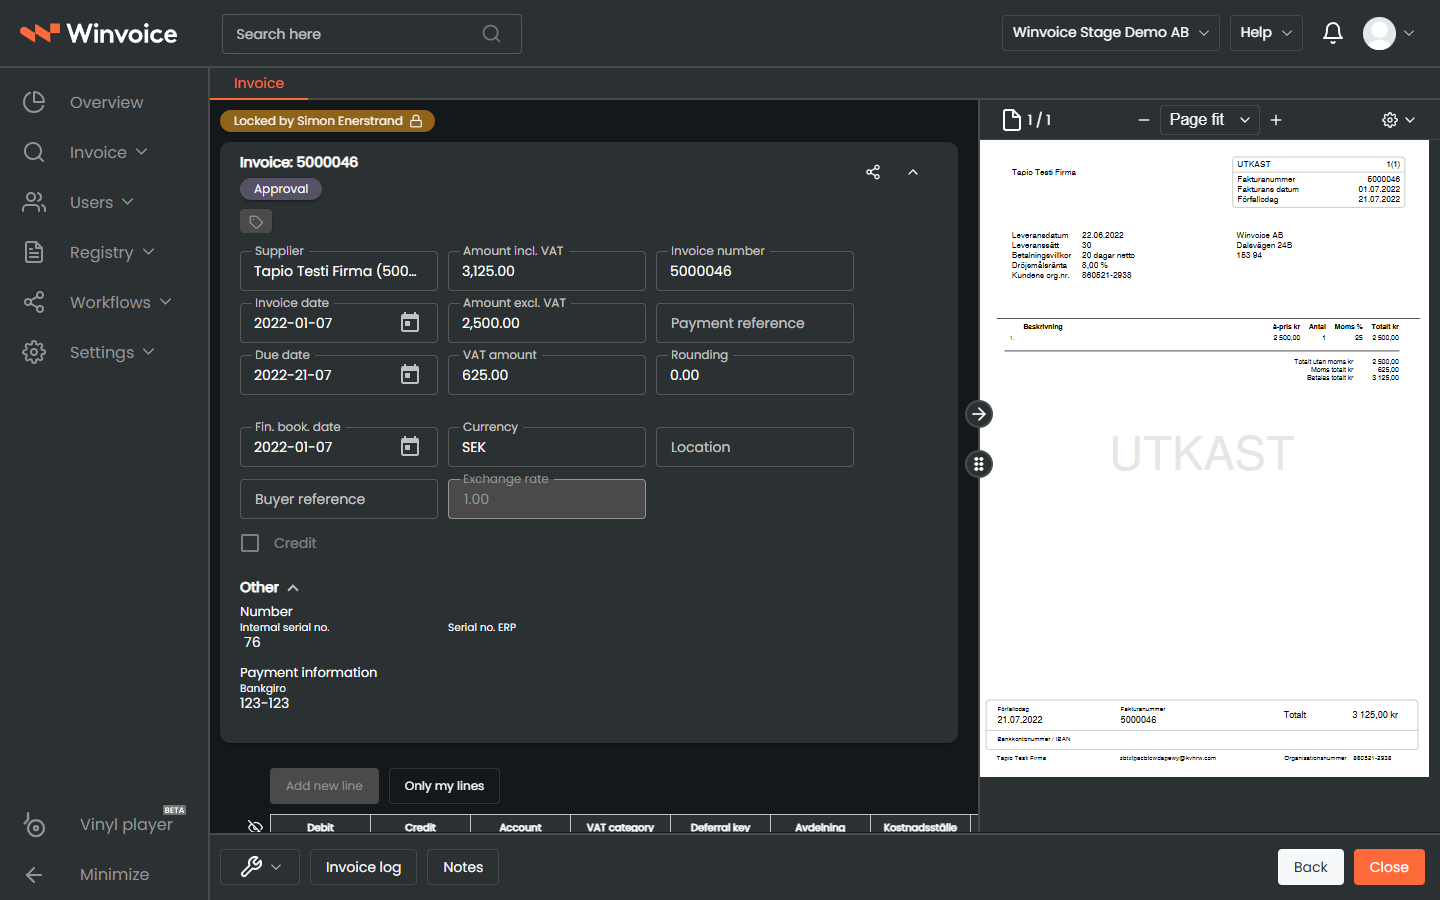Toggle hidden columns eye icon
Image resolution: width=1440 pixels, height=900 pixels.
coord(255,827)
